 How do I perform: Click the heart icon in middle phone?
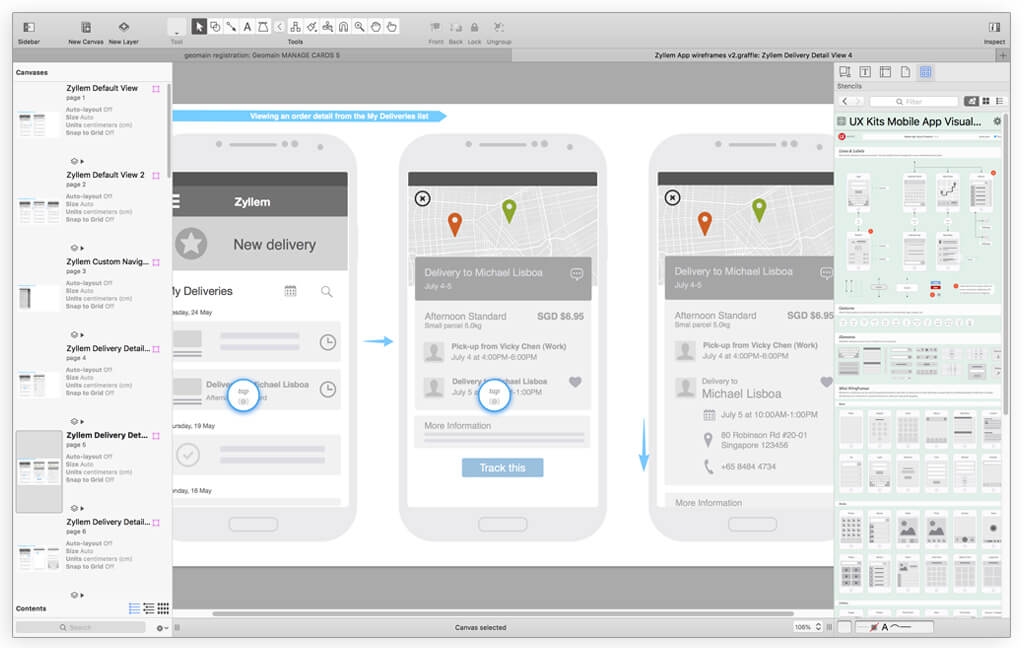tap(575, 382)
